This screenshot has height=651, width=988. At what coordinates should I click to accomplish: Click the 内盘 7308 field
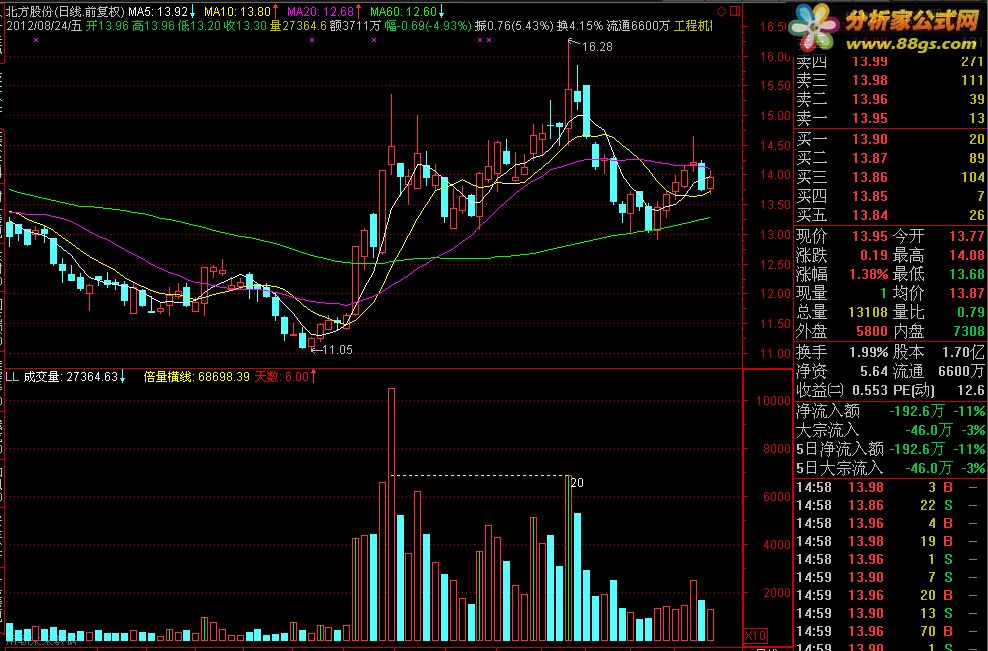[x=939, y=331]
